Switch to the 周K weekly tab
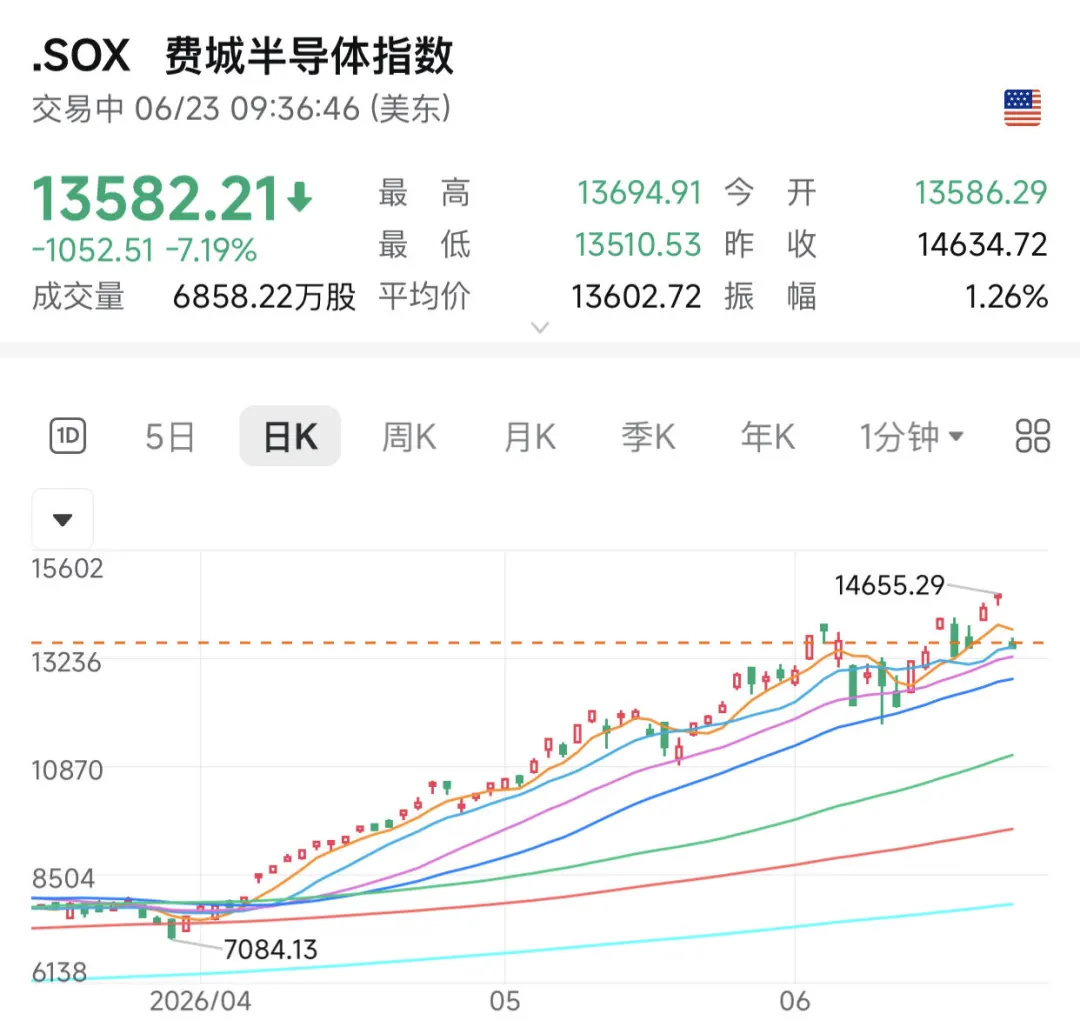This screenshot has width=1080, height=1027. point(409,437)
